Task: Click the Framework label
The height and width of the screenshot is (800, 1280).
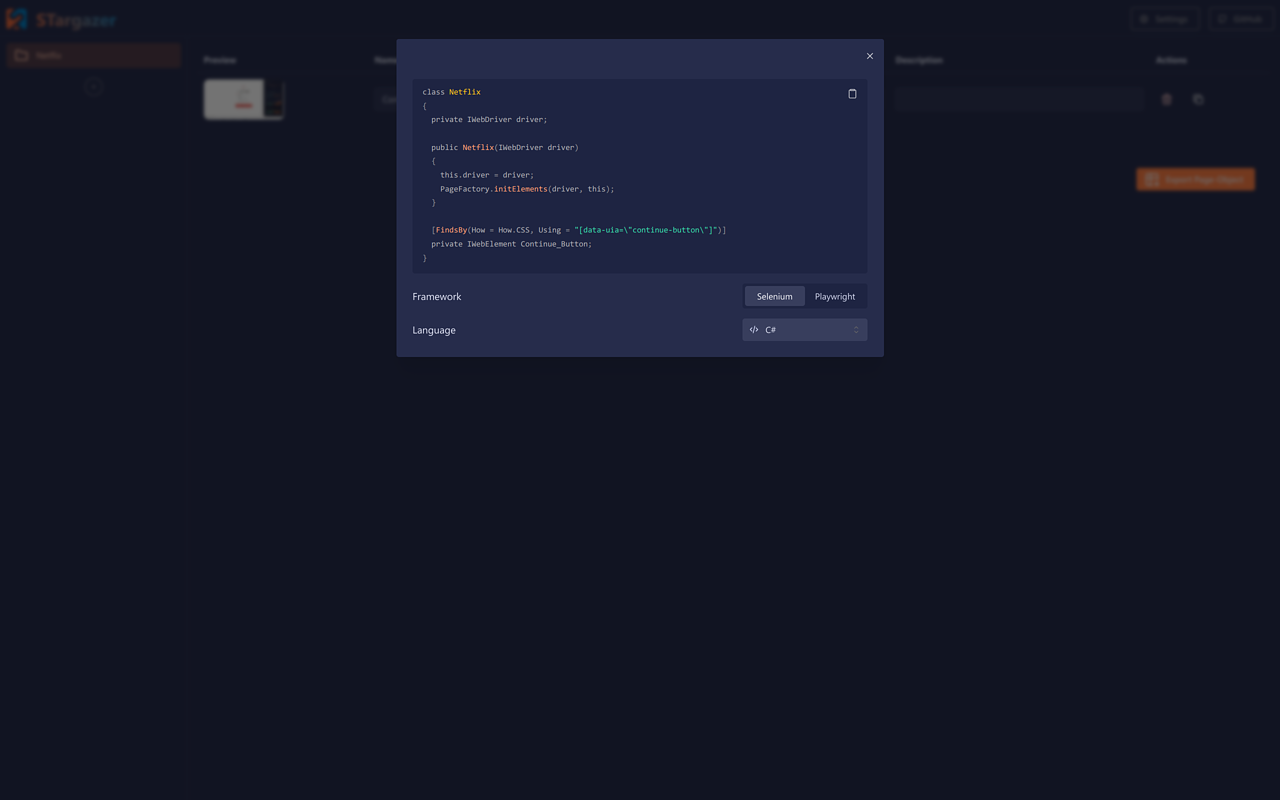Action: [437, 297]
